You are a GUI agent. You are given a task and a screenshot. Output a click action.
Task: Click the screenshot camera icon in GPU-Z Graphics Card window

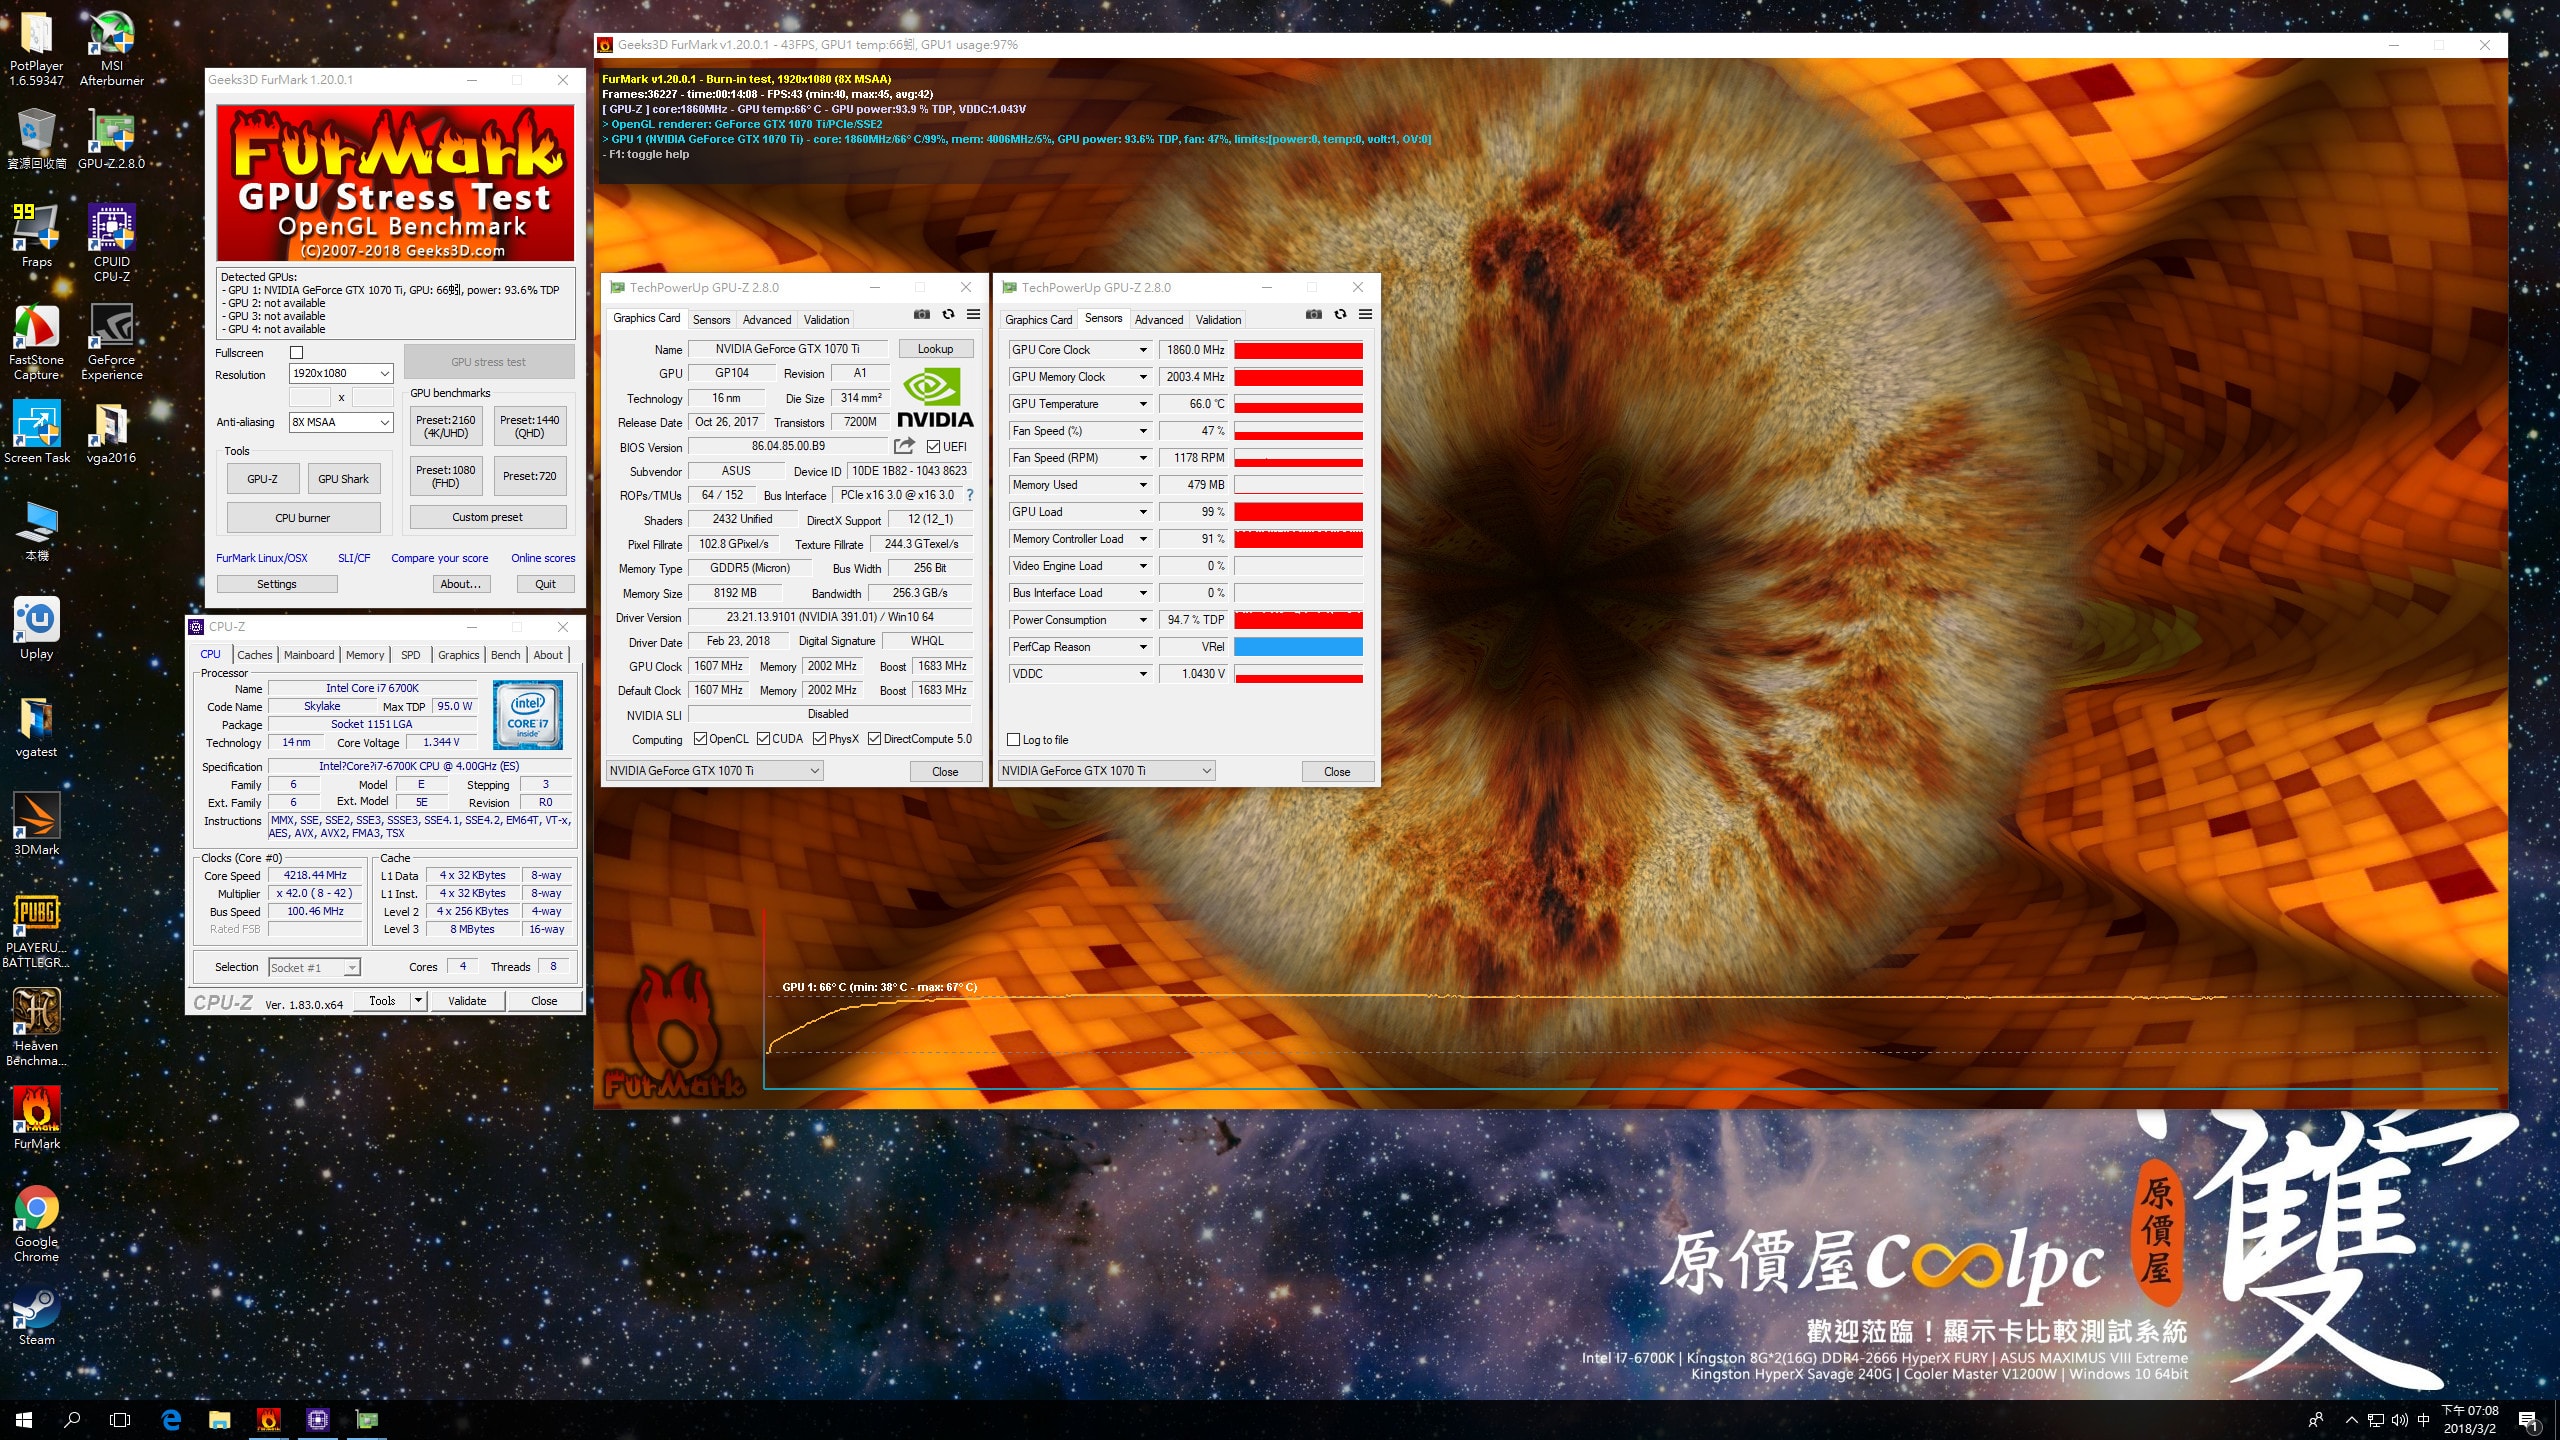tap(921, 315)
